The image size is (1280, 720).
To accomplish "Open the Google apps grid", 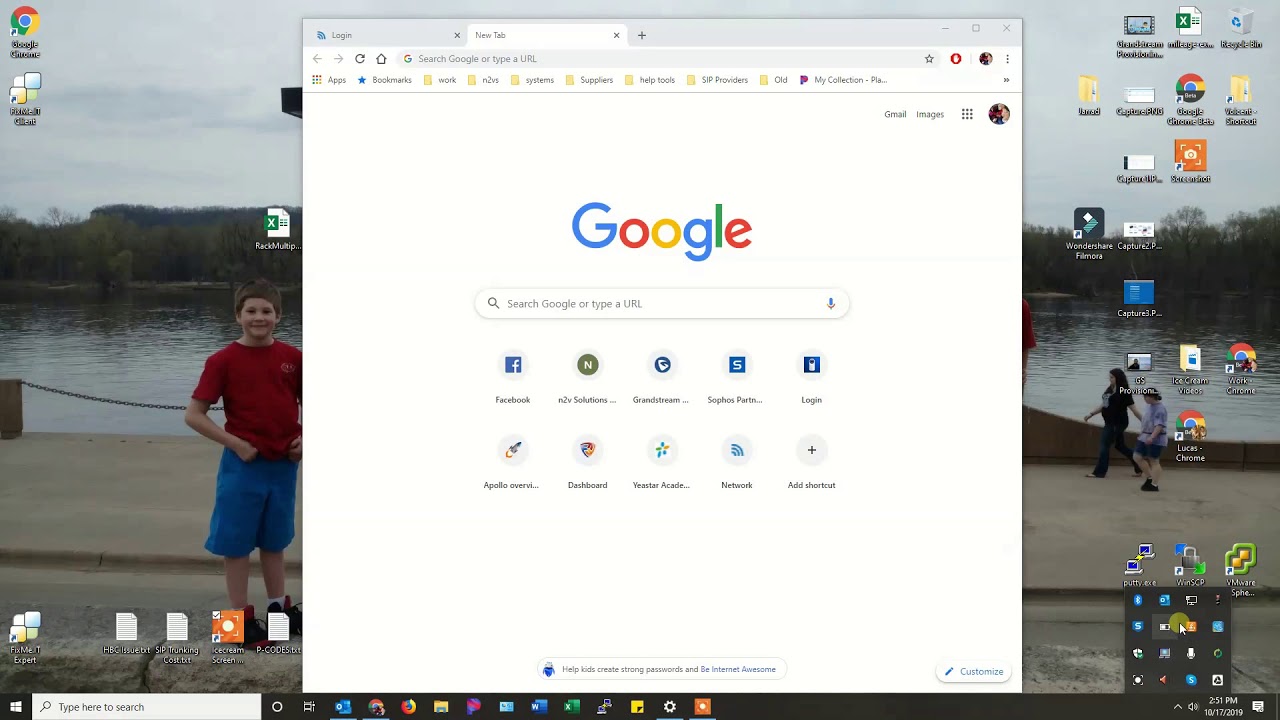I will tap(967, 114).
